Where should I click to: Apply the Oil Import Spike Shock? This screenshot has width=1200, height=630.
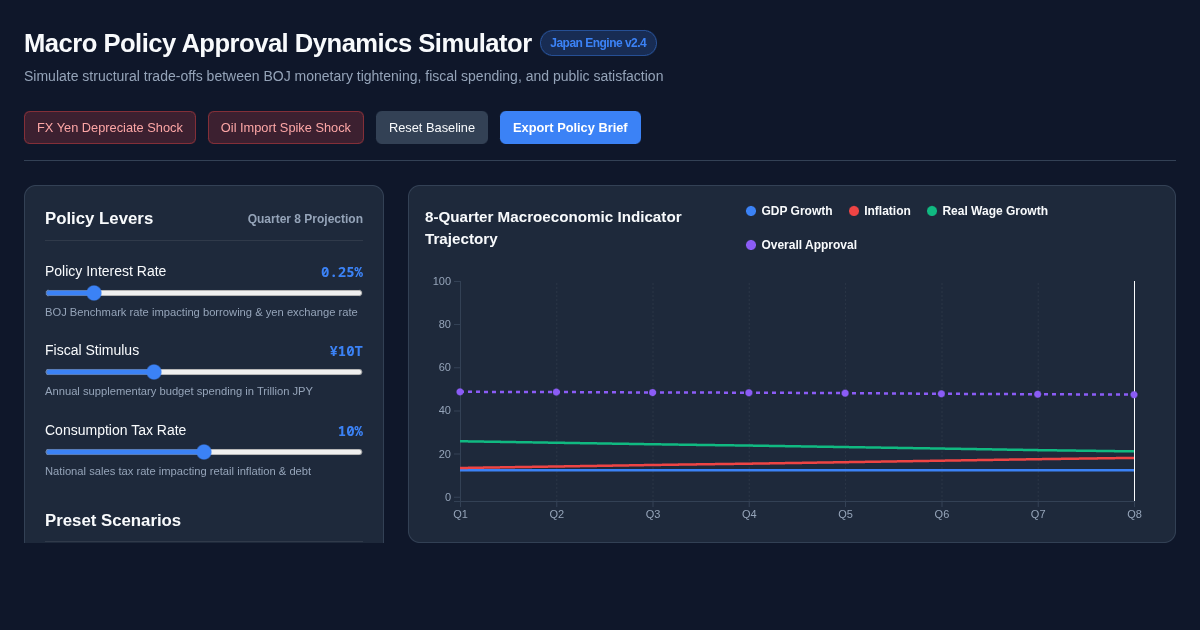286,127
